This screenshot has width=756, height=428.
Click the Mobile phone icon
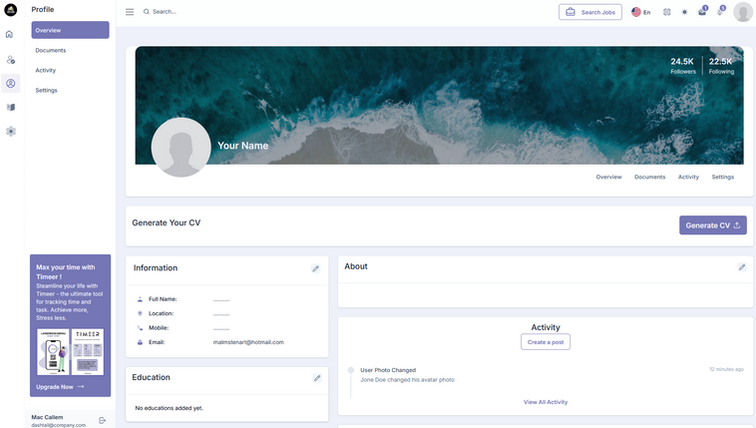[140, 328]
